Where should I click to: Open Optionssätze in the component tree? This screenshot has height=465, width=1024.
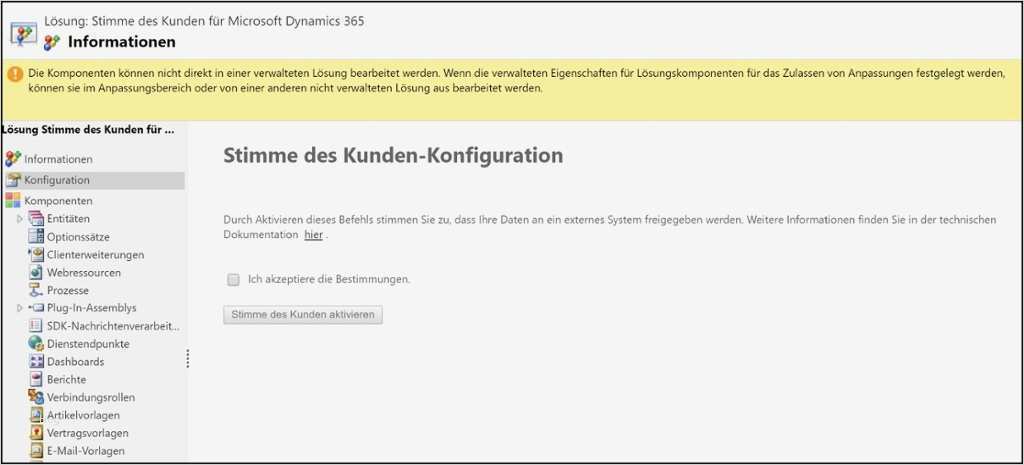78,236
